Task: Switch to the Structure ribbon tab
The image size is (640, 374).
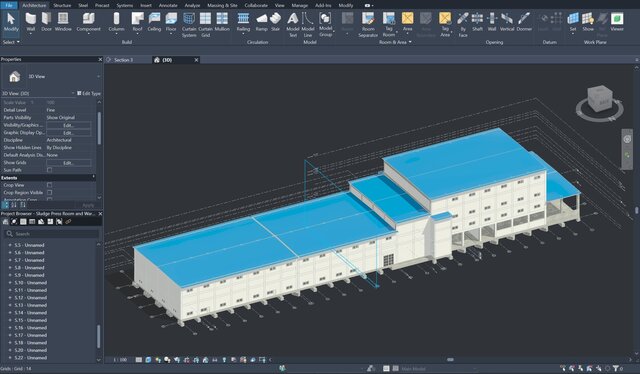Action: (x=62, y=5)
